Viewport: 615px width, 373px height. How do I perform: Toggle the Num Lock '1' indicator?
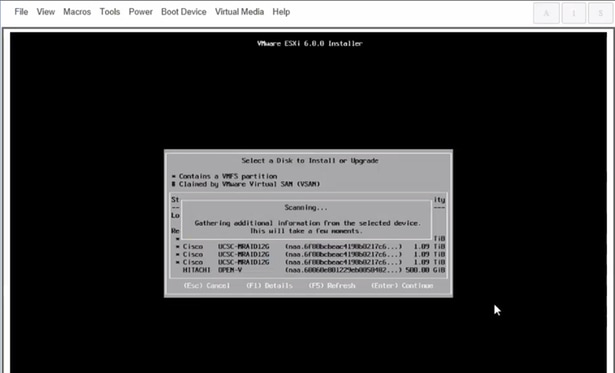coord(573,13)
